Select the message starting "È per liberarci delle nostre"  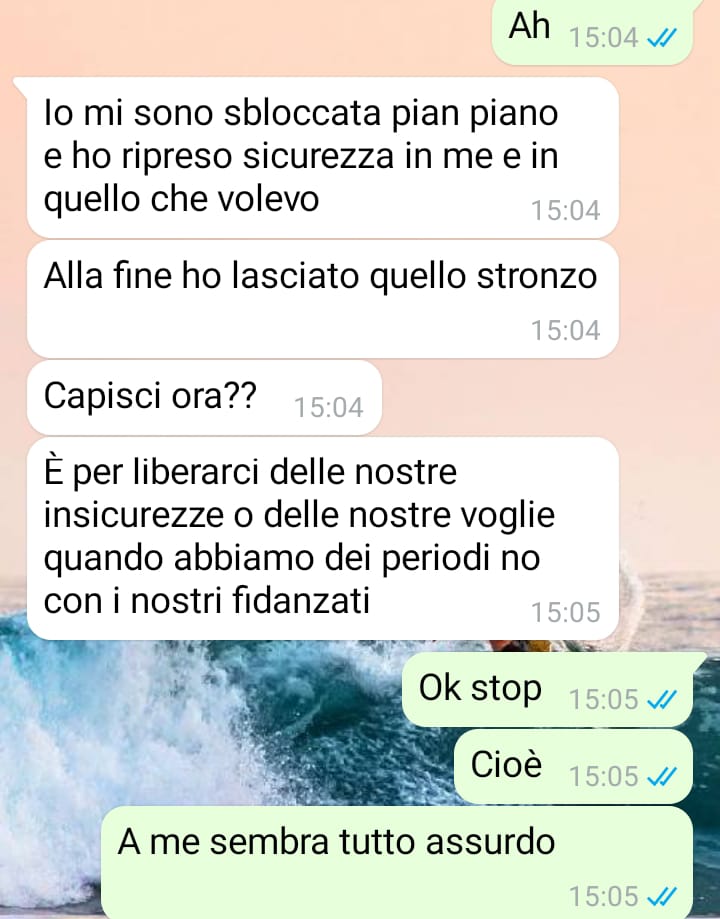tap(322, 539)
